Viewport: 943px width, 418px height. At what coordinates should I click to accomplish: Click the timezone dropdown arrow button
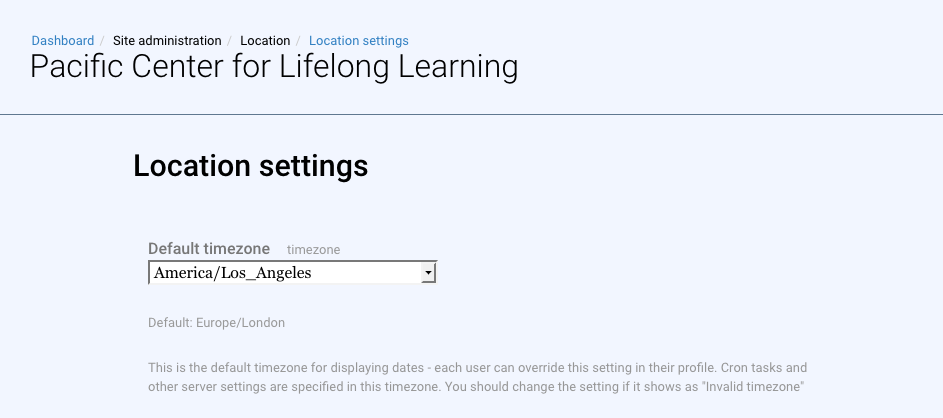pyautogui.click(x=428, y=272)
